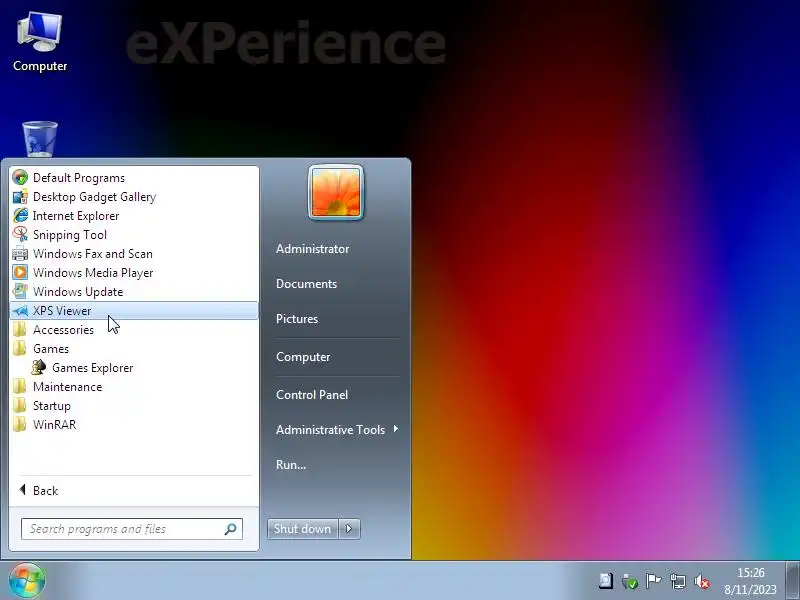Click the search magnifier icon
This screenshot has height=600, width=800.
(231, 529)
